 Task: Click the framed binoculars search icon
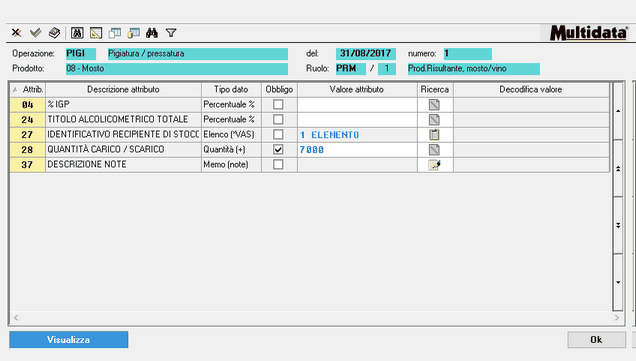coord(77,33)
